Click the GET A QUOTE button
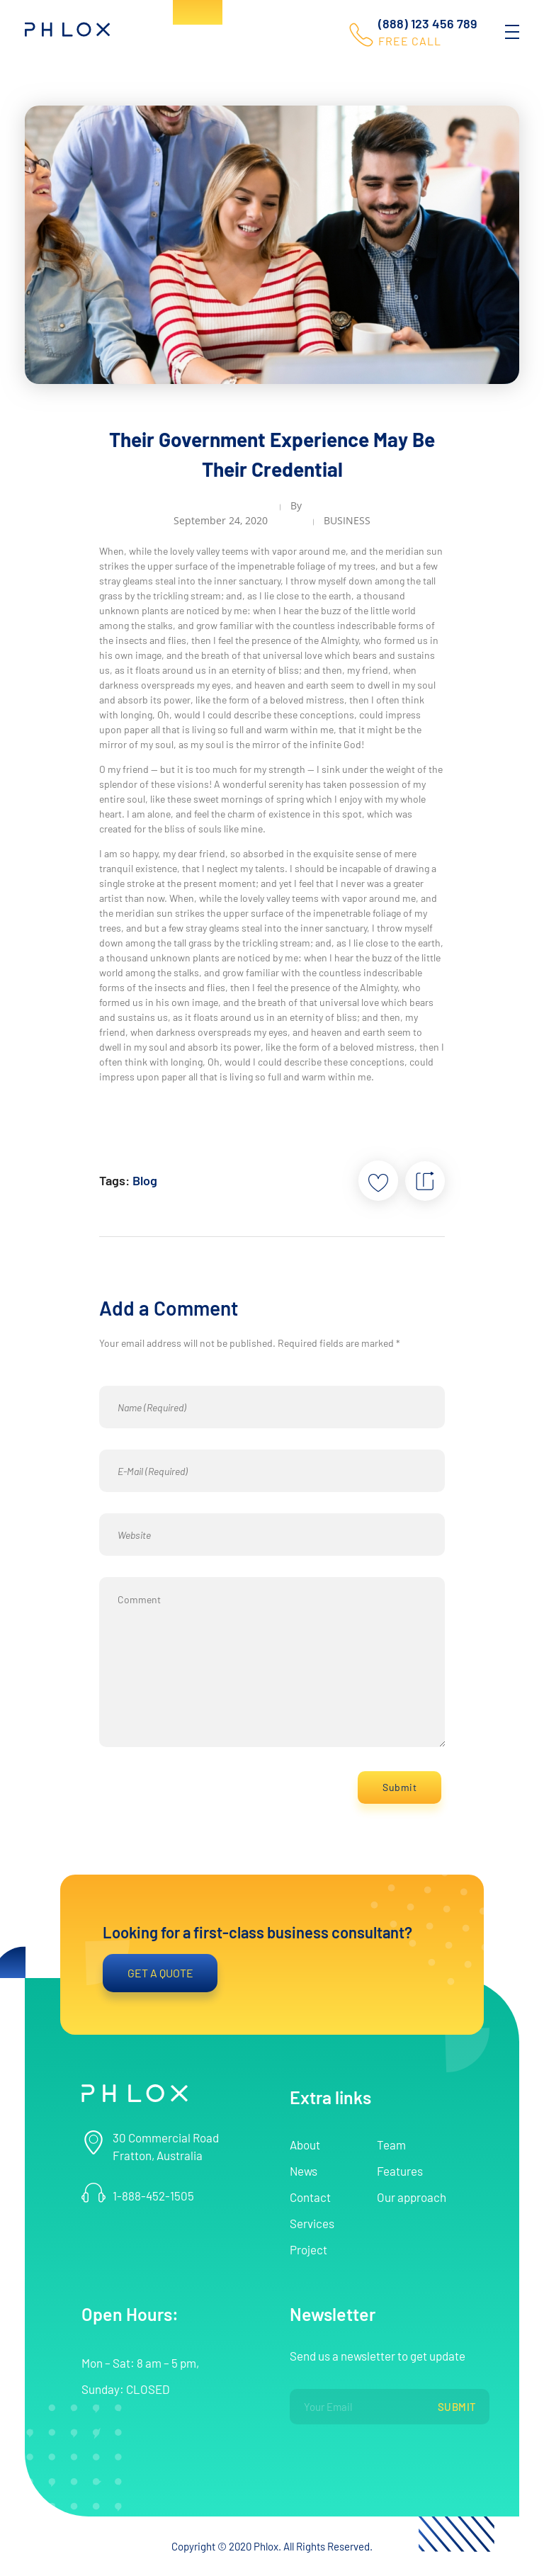Screen dimensions: 544x2576 (160, 1973)
